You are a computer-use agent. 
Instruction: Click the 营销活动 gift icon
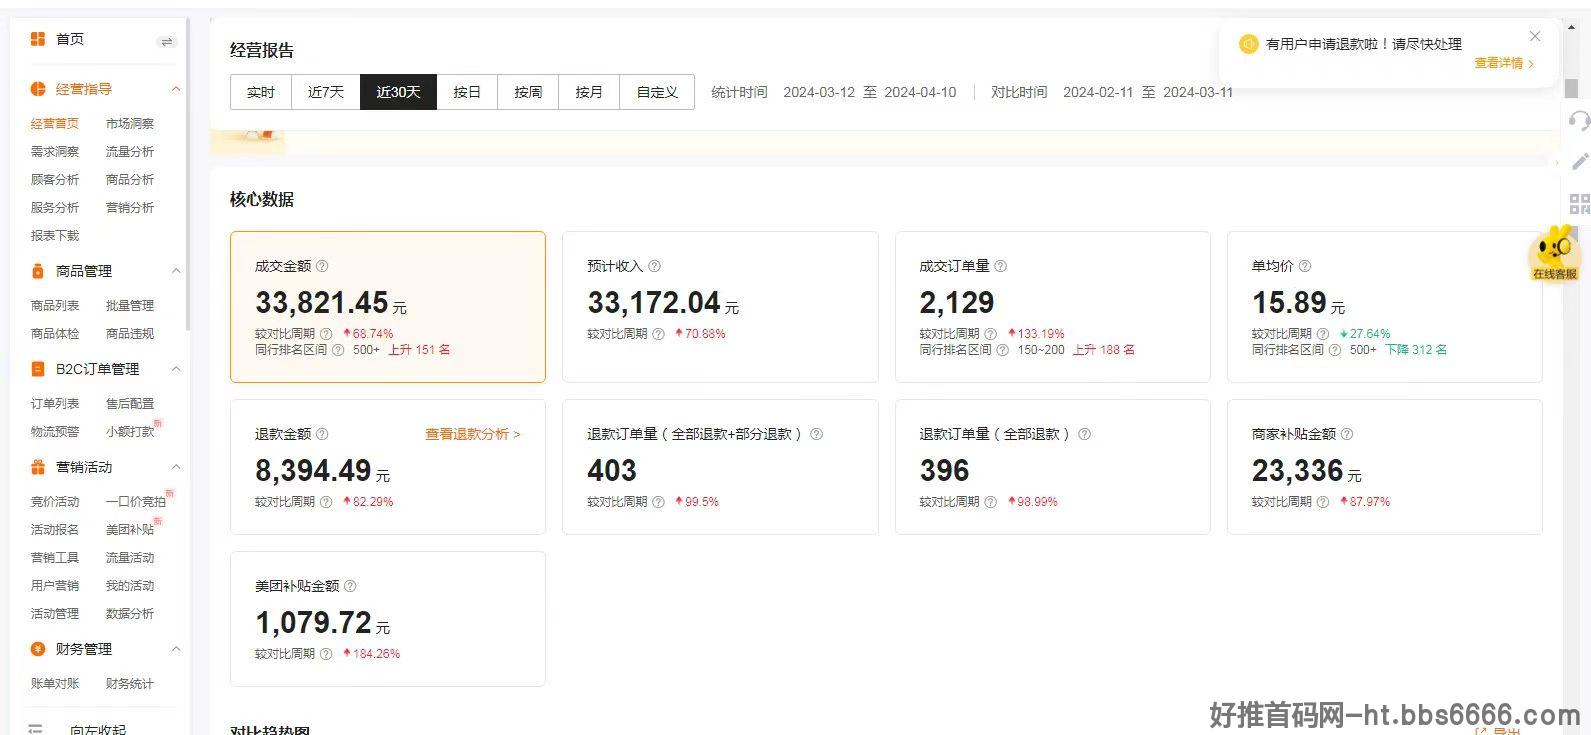pyautogui.click(x=38, y=467)
